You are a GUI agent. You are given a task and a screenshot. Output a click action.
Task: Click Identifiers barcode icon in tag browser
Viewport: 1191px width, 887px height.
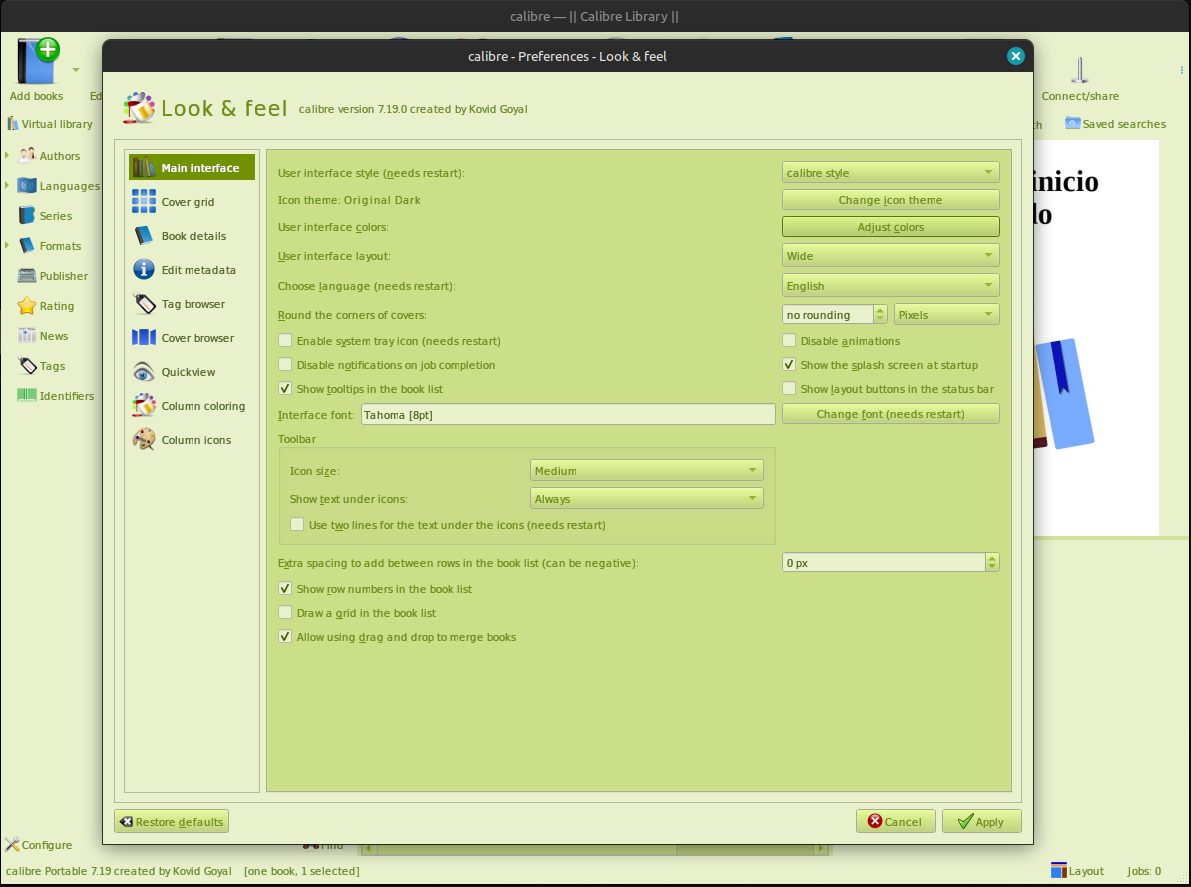click(27, 395)
